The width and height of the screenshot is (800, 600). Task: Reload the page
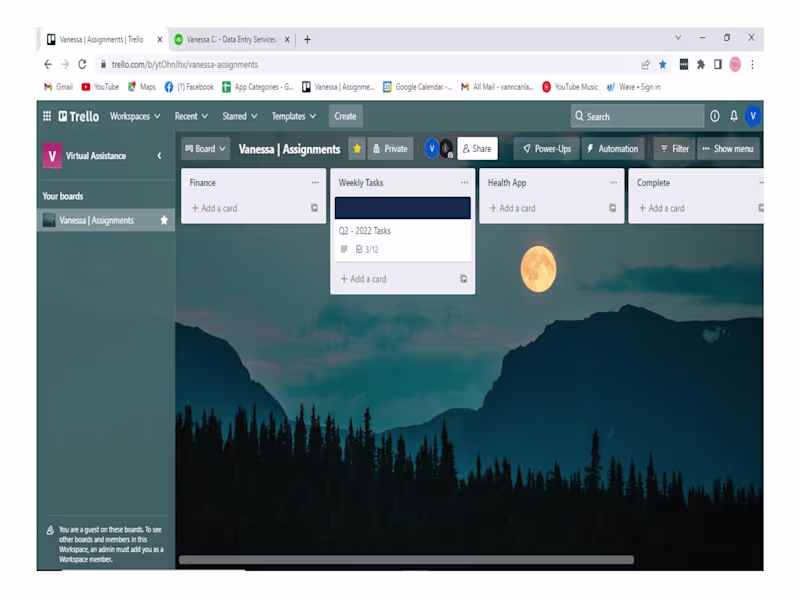point(82,64)
